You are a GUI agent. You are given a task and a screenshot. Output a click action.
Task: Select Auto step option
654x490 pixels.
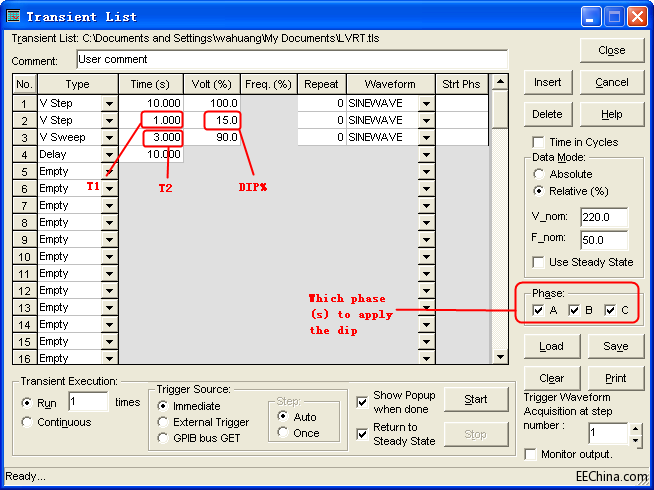coord(283,416)
